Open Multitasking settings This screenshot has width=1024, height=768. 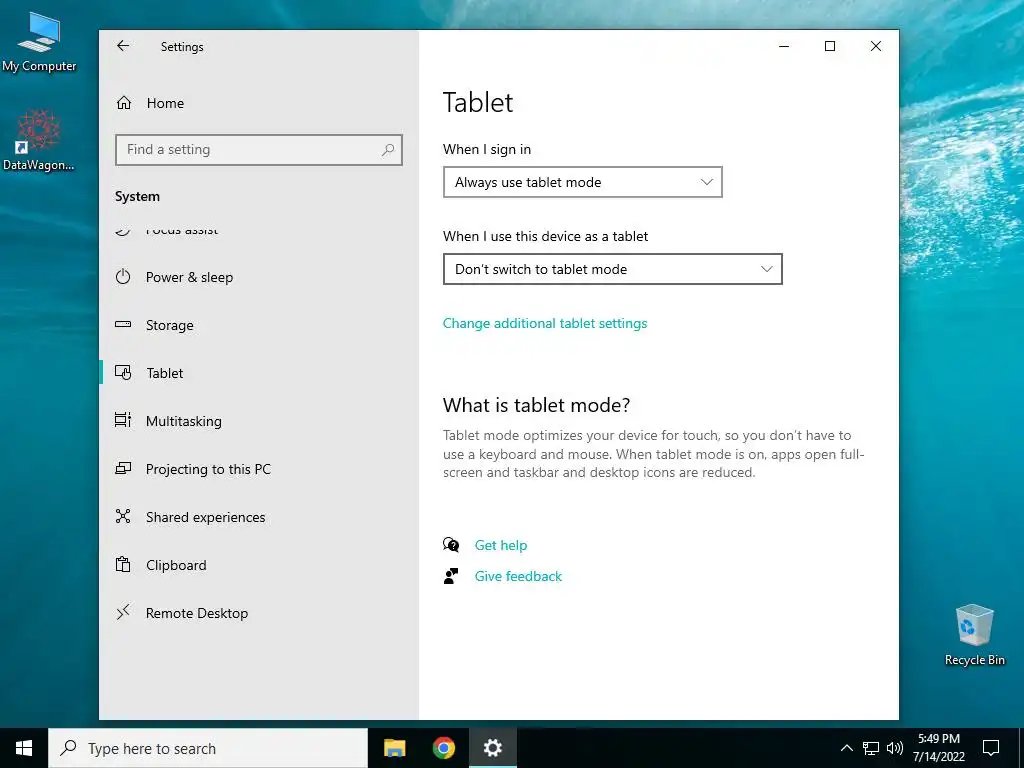click(259, 421)
